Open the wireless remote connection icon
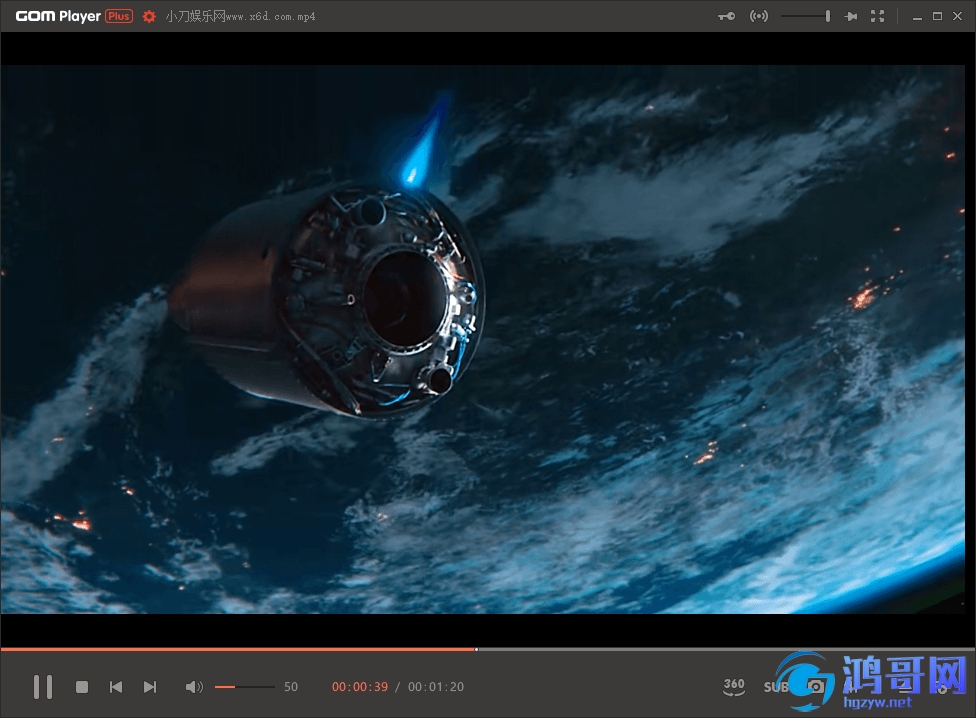Viewport: 976px width, 718px height. click(759, 16)
